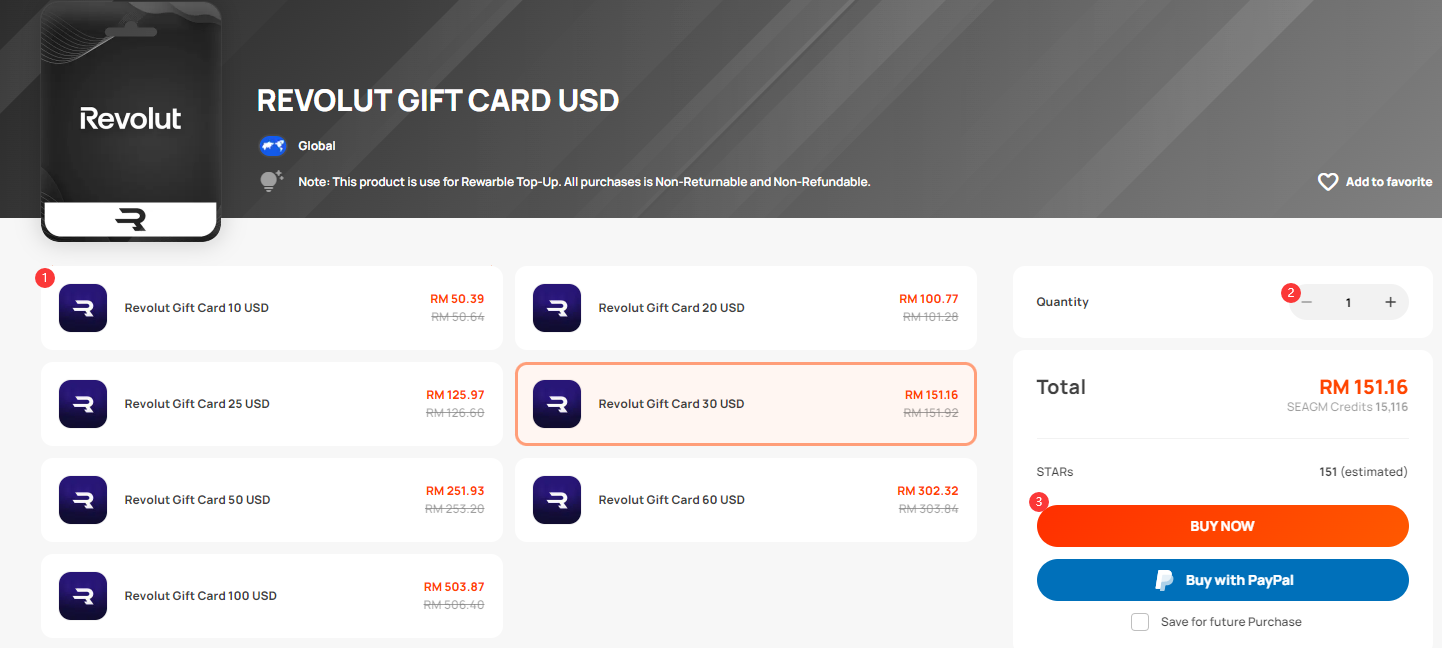Viewport: 1442px width, 648px height.
Task: Click the Revolut gift card product image
Action: tap(131, 121)
